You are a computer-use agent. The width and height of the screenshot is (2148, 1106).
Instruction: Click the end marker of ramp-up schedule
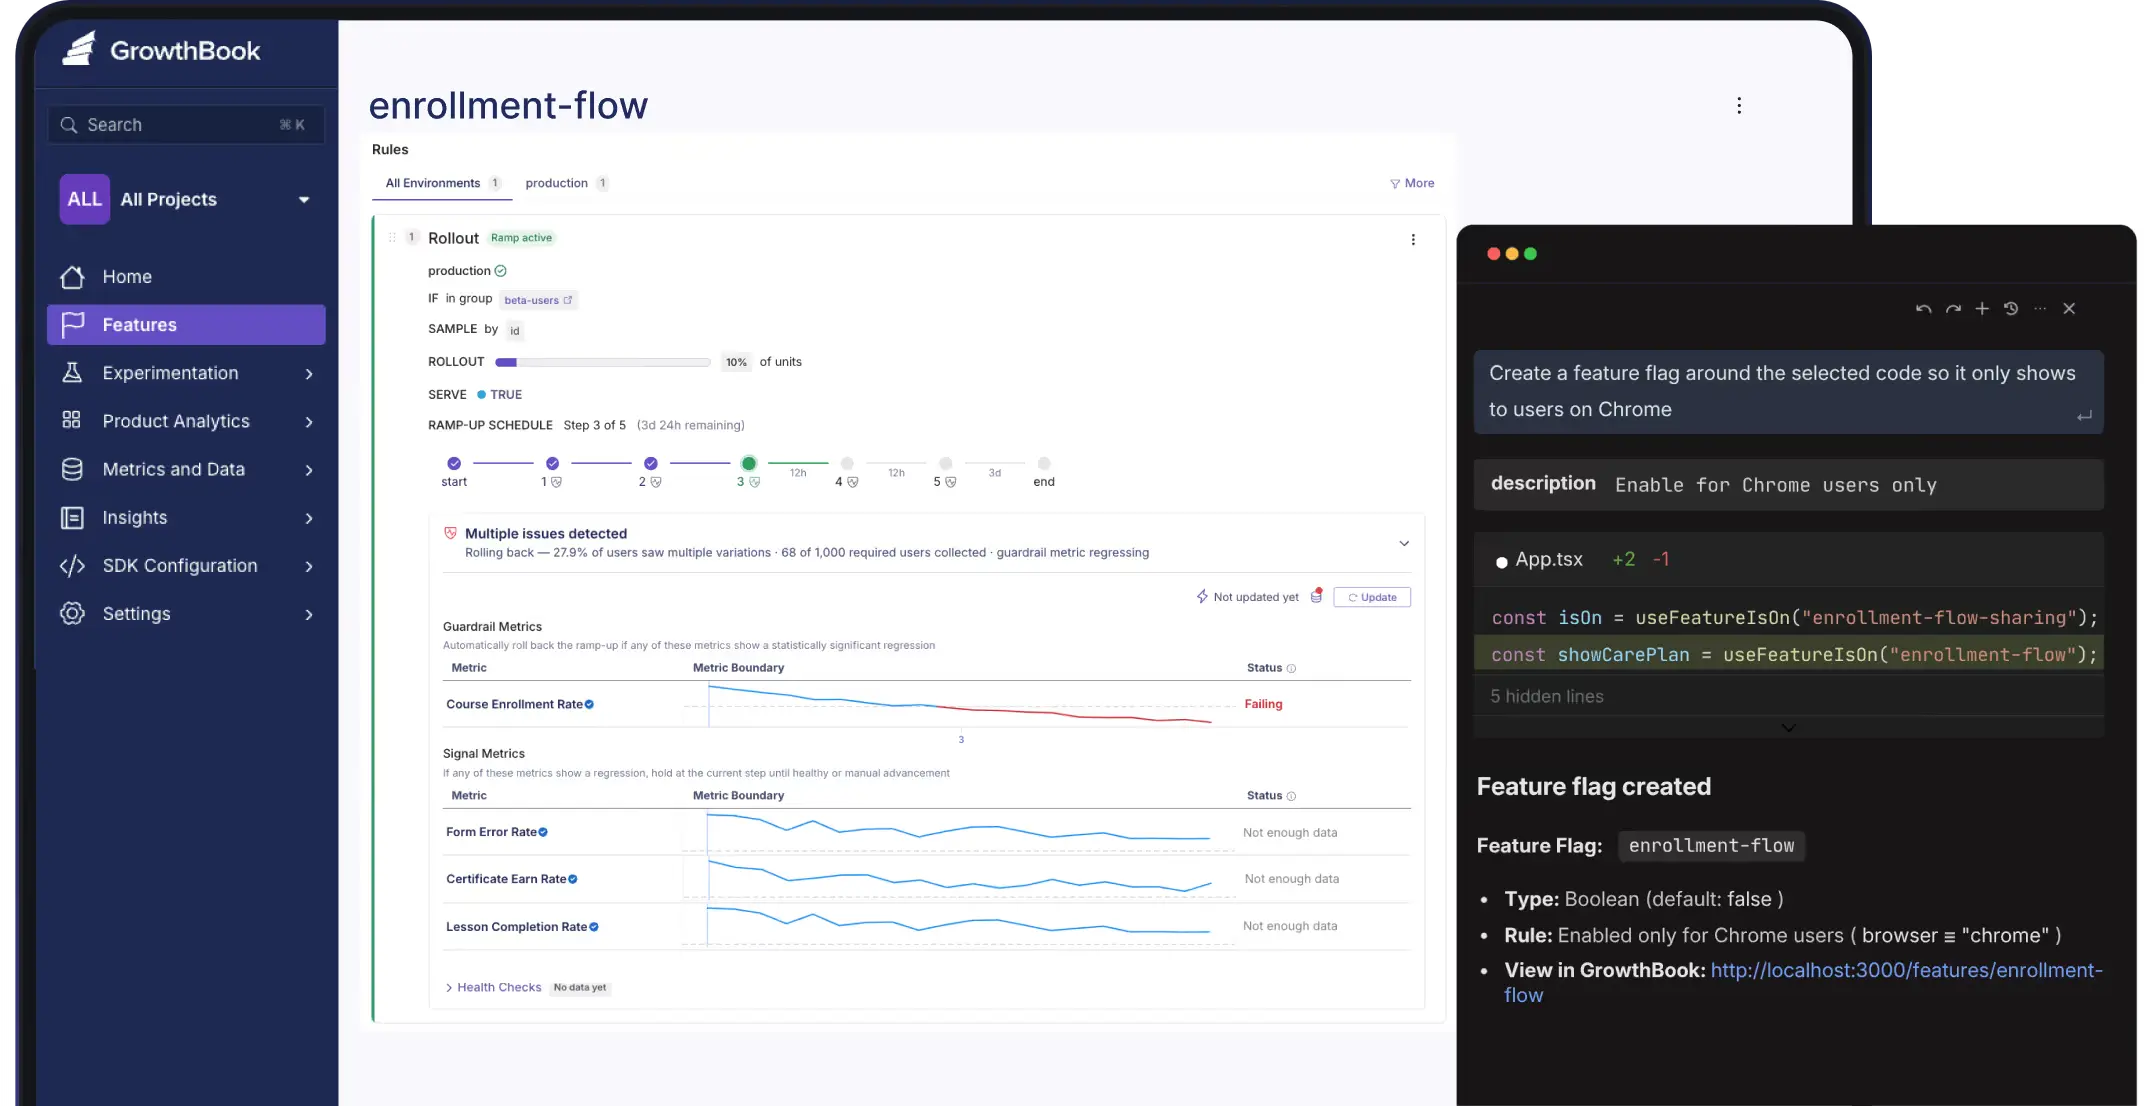point(1044,464)
